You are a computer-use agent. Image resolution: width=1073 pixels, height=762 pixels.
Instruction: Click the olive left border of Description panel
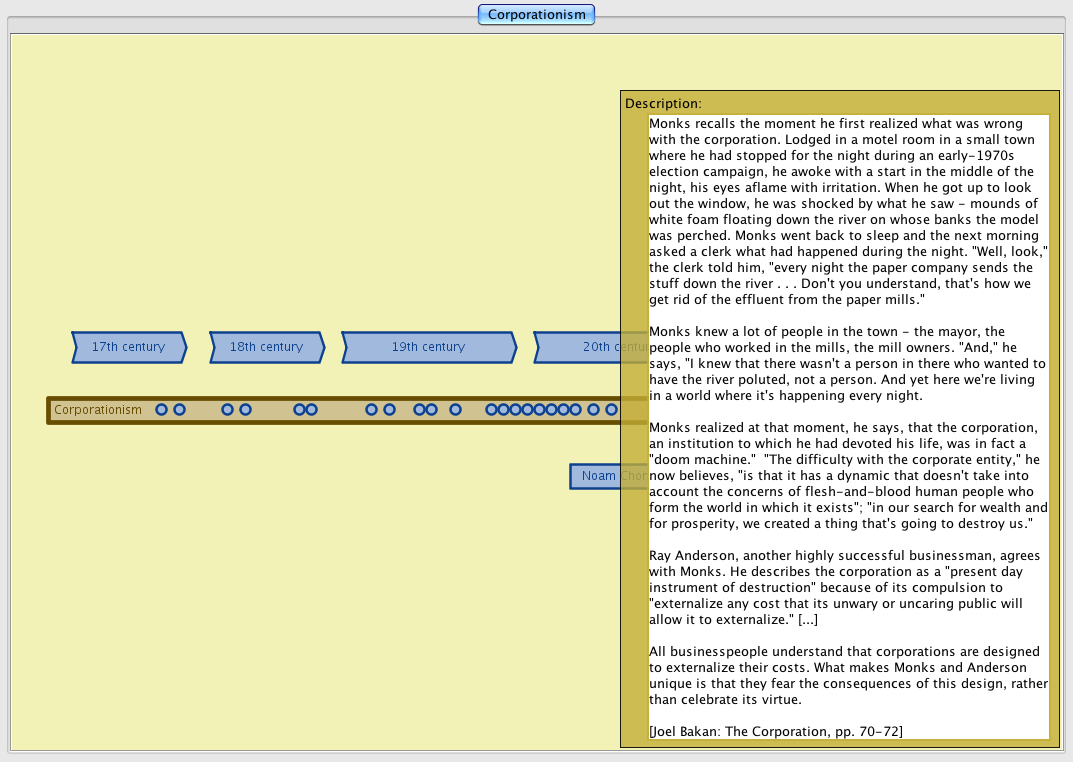point(634,430)
